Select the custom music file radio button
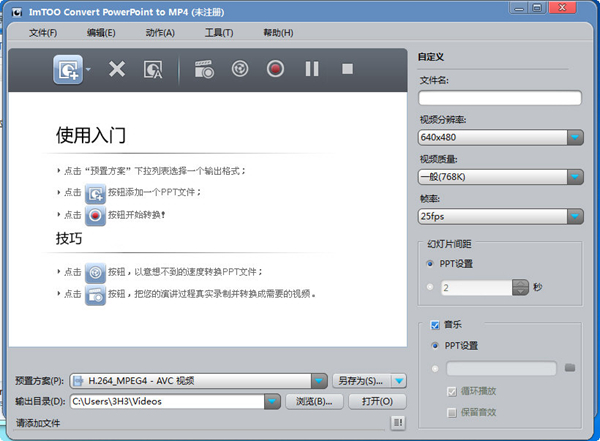The height and width of the screenshot is (441, 600). [x=435, y=369]
